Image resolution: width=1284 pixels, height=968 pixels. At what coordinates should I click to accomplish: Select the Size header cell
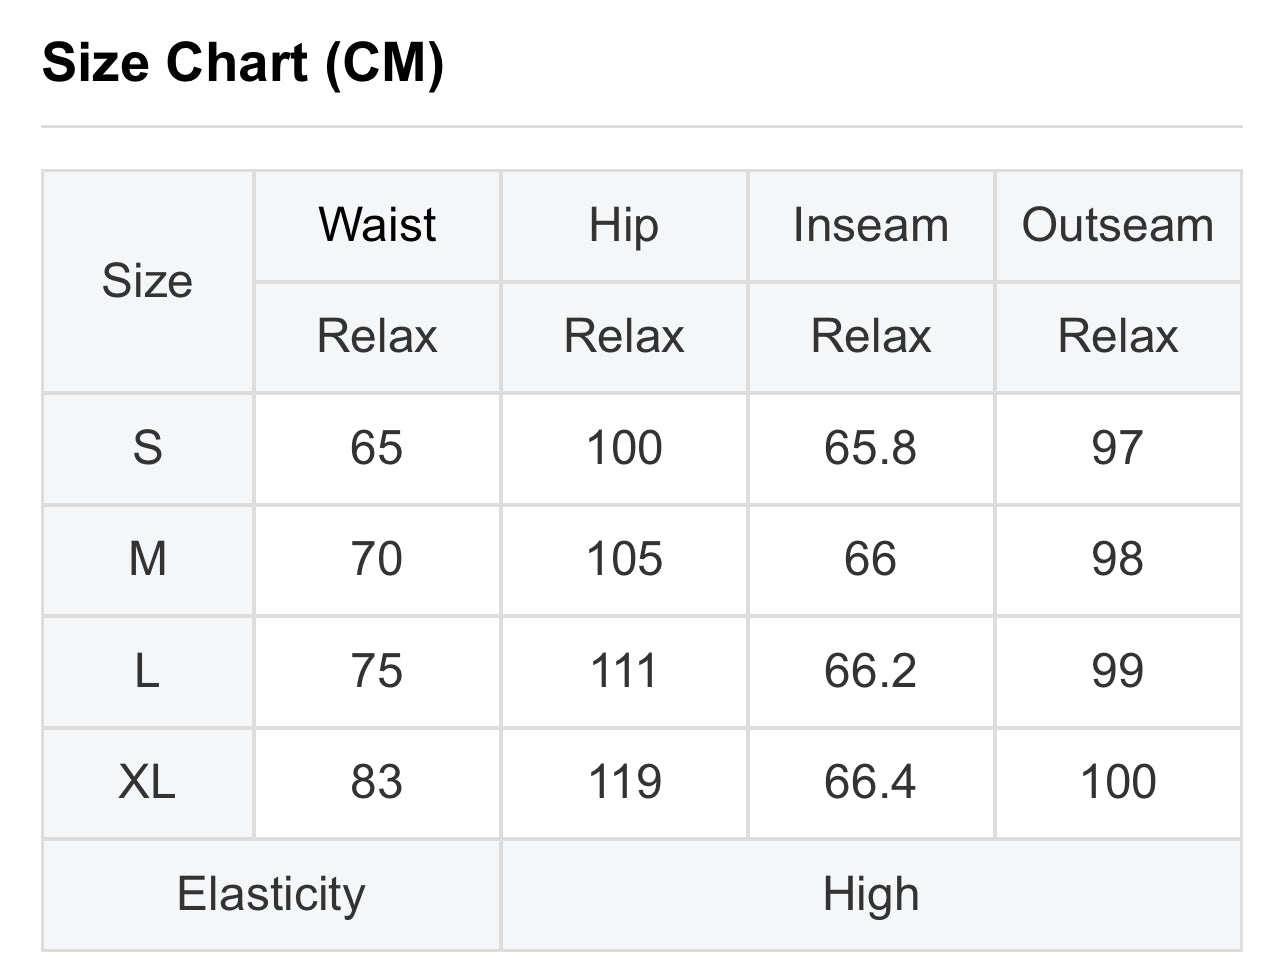point(147,281)
